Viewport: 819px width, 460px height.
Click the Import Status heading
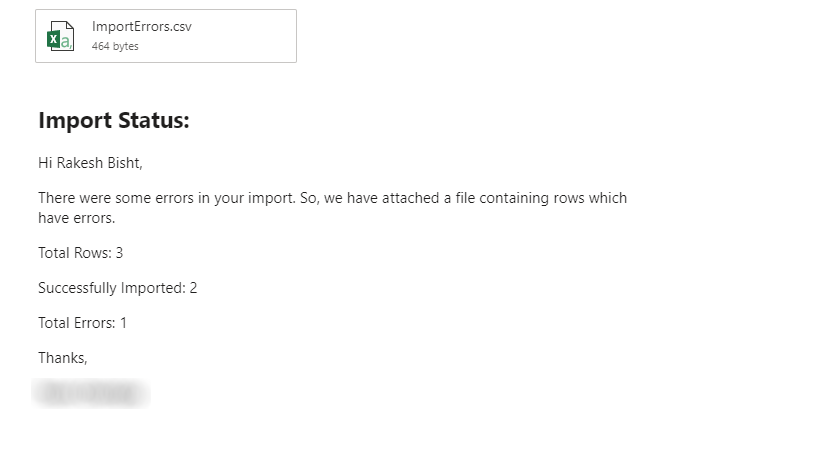113,121
